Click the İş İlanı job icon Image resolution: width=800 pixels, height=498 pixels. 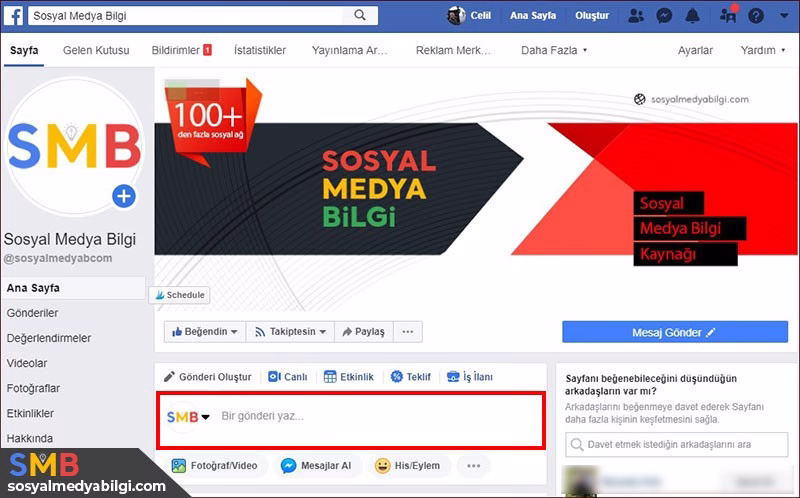tap(453, 377)
